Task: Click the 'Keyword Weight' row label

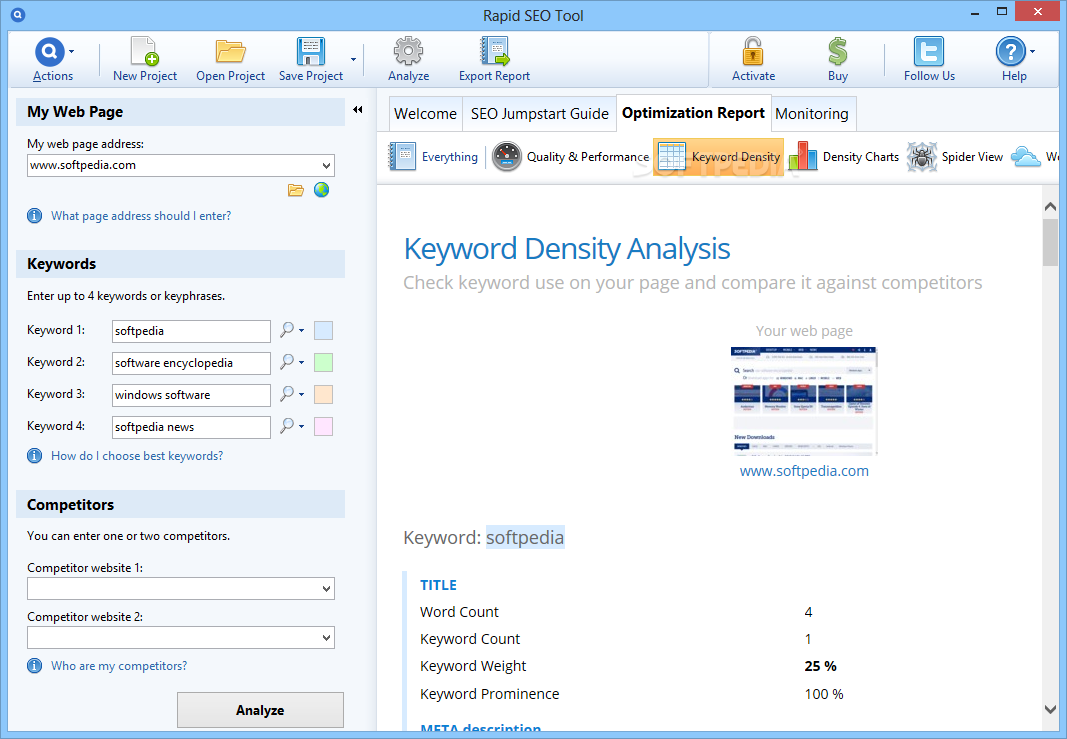Action: pos(473,666)
